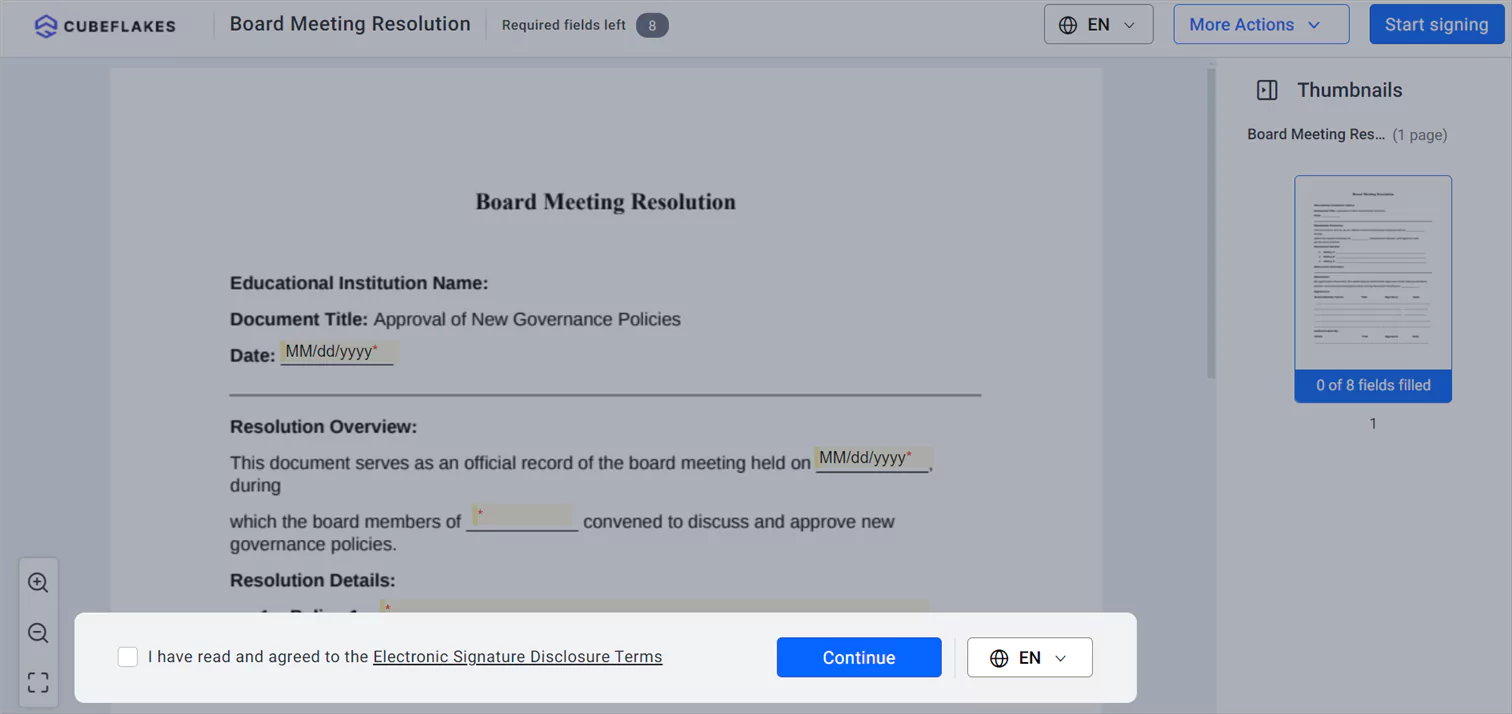Zoom in on the document

pyautogui.click(x=38, y=583)
